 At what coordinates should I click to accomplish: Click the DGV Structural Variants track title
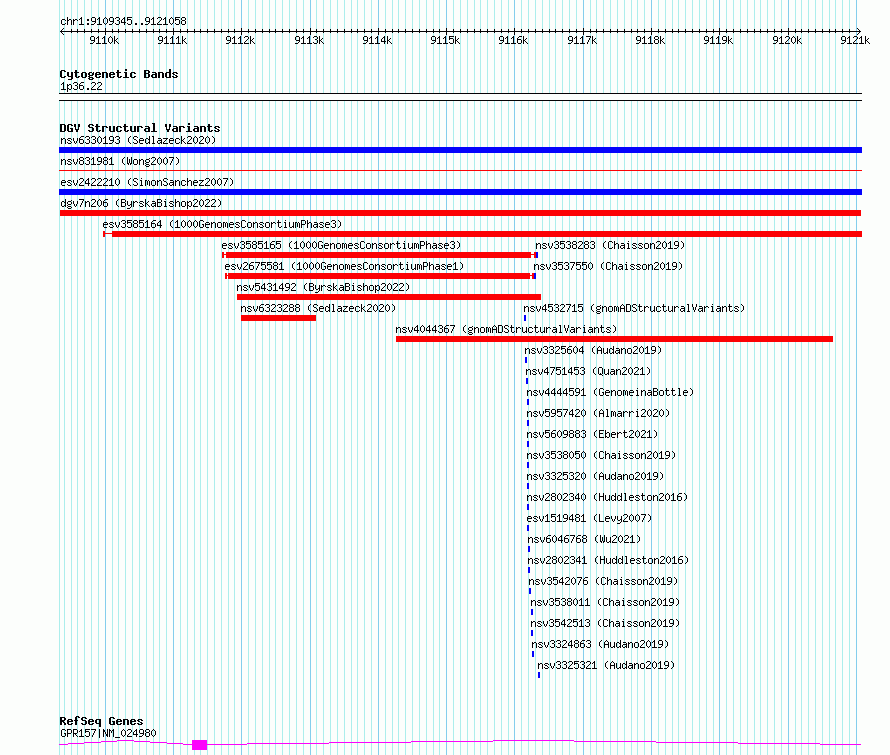pyautogui.click(x=140, y=128)
